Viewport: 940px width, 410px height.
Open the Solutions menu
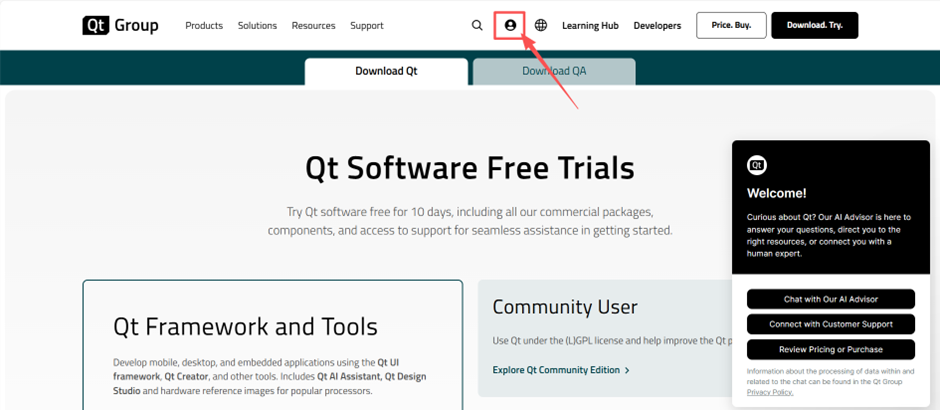257,26
